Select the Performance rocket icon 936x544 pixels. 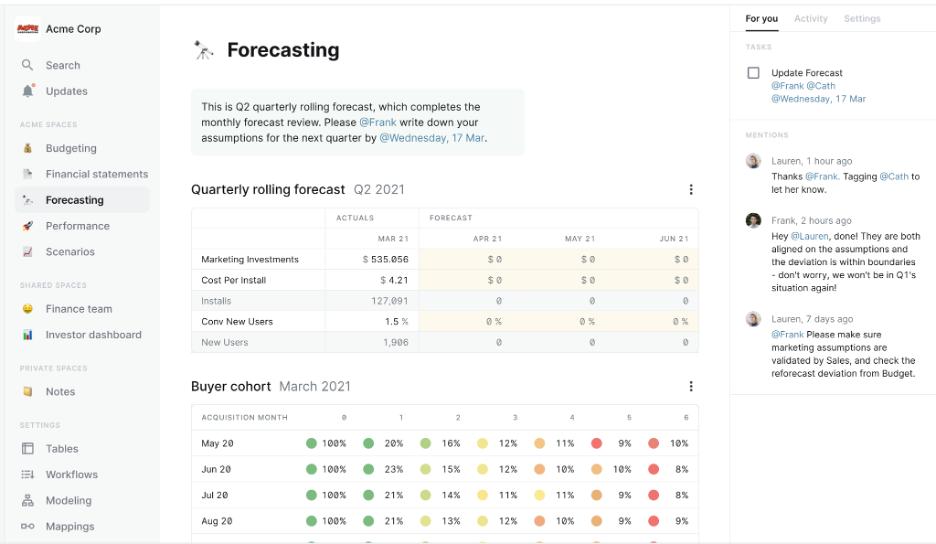coord(27,226)
